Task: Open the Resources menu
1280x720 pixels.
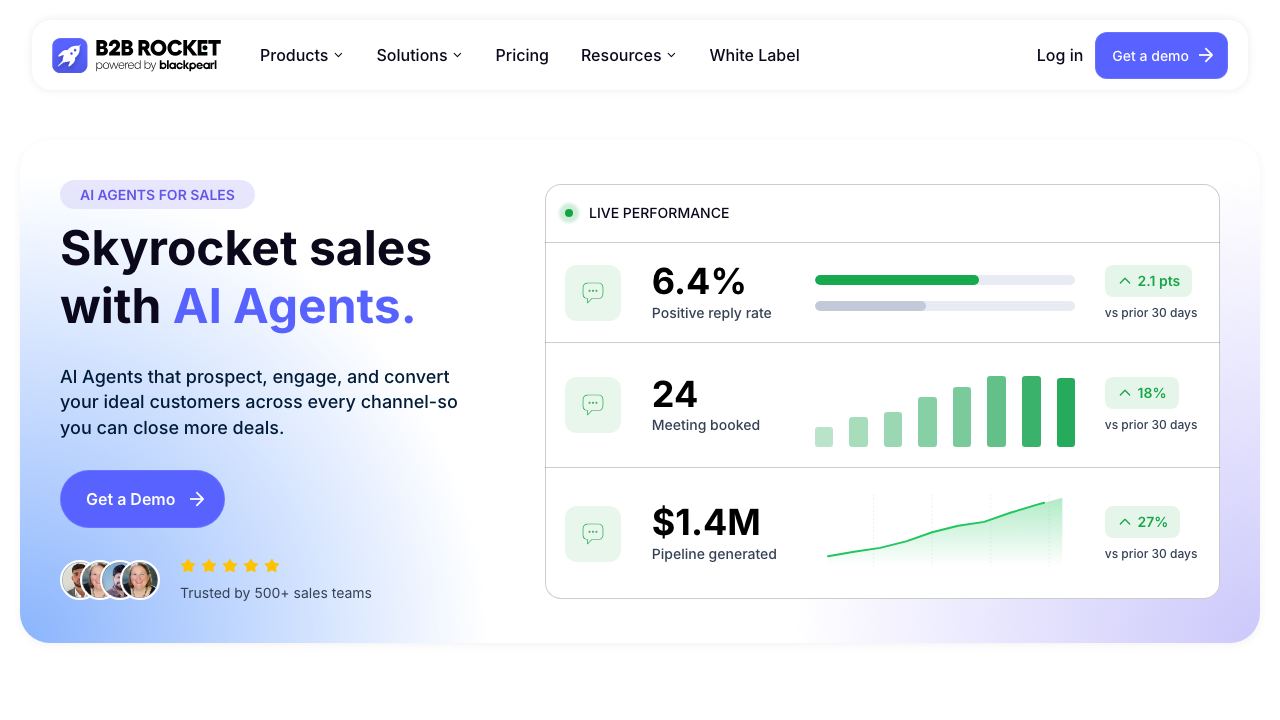Action: click(629, 55)
